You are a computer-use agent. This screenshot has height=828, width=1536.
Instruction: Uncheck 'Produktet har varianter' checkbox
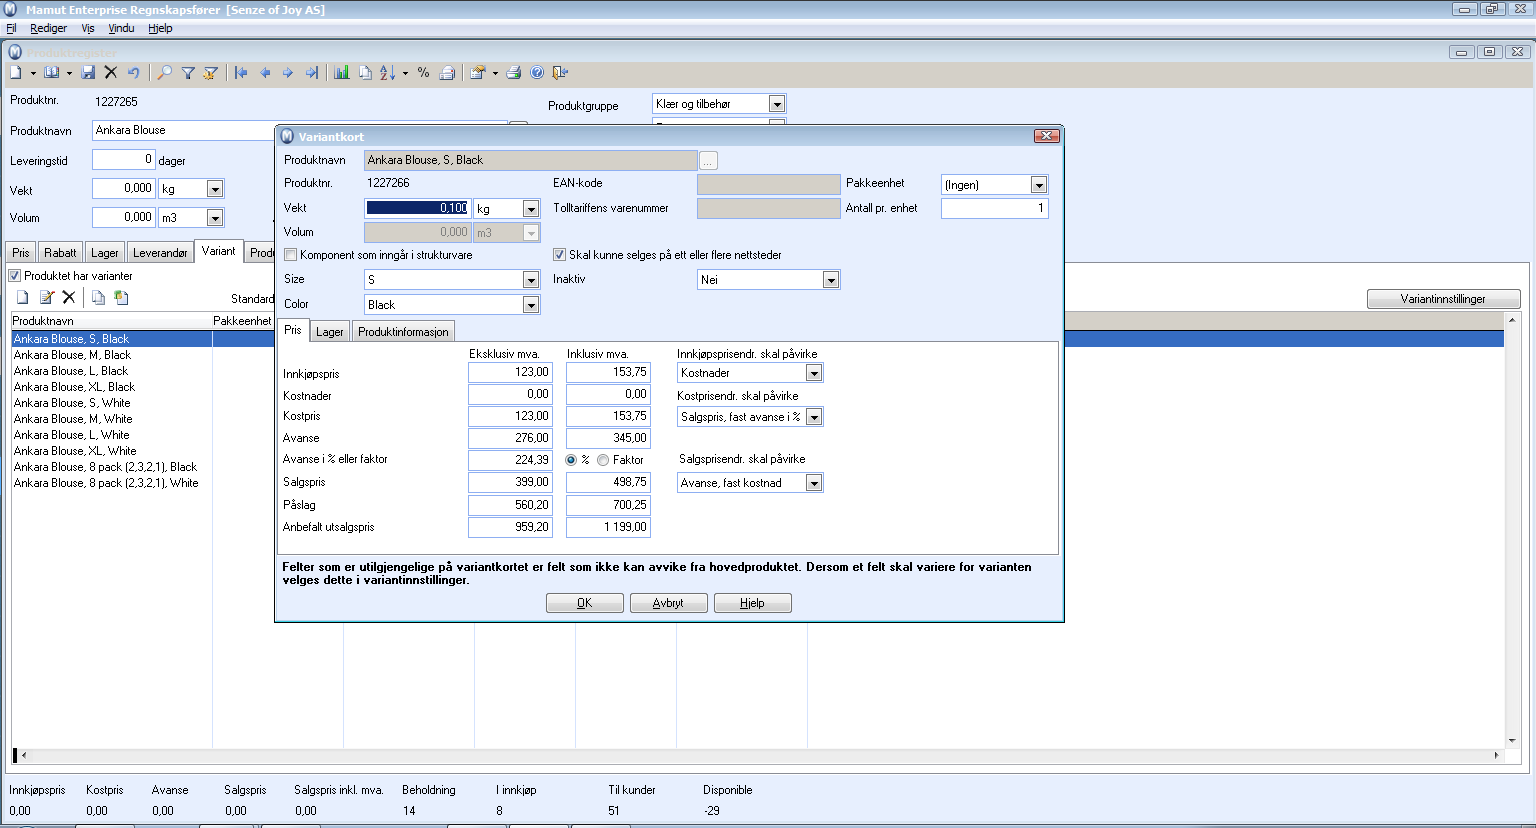[x=15, y=276]
